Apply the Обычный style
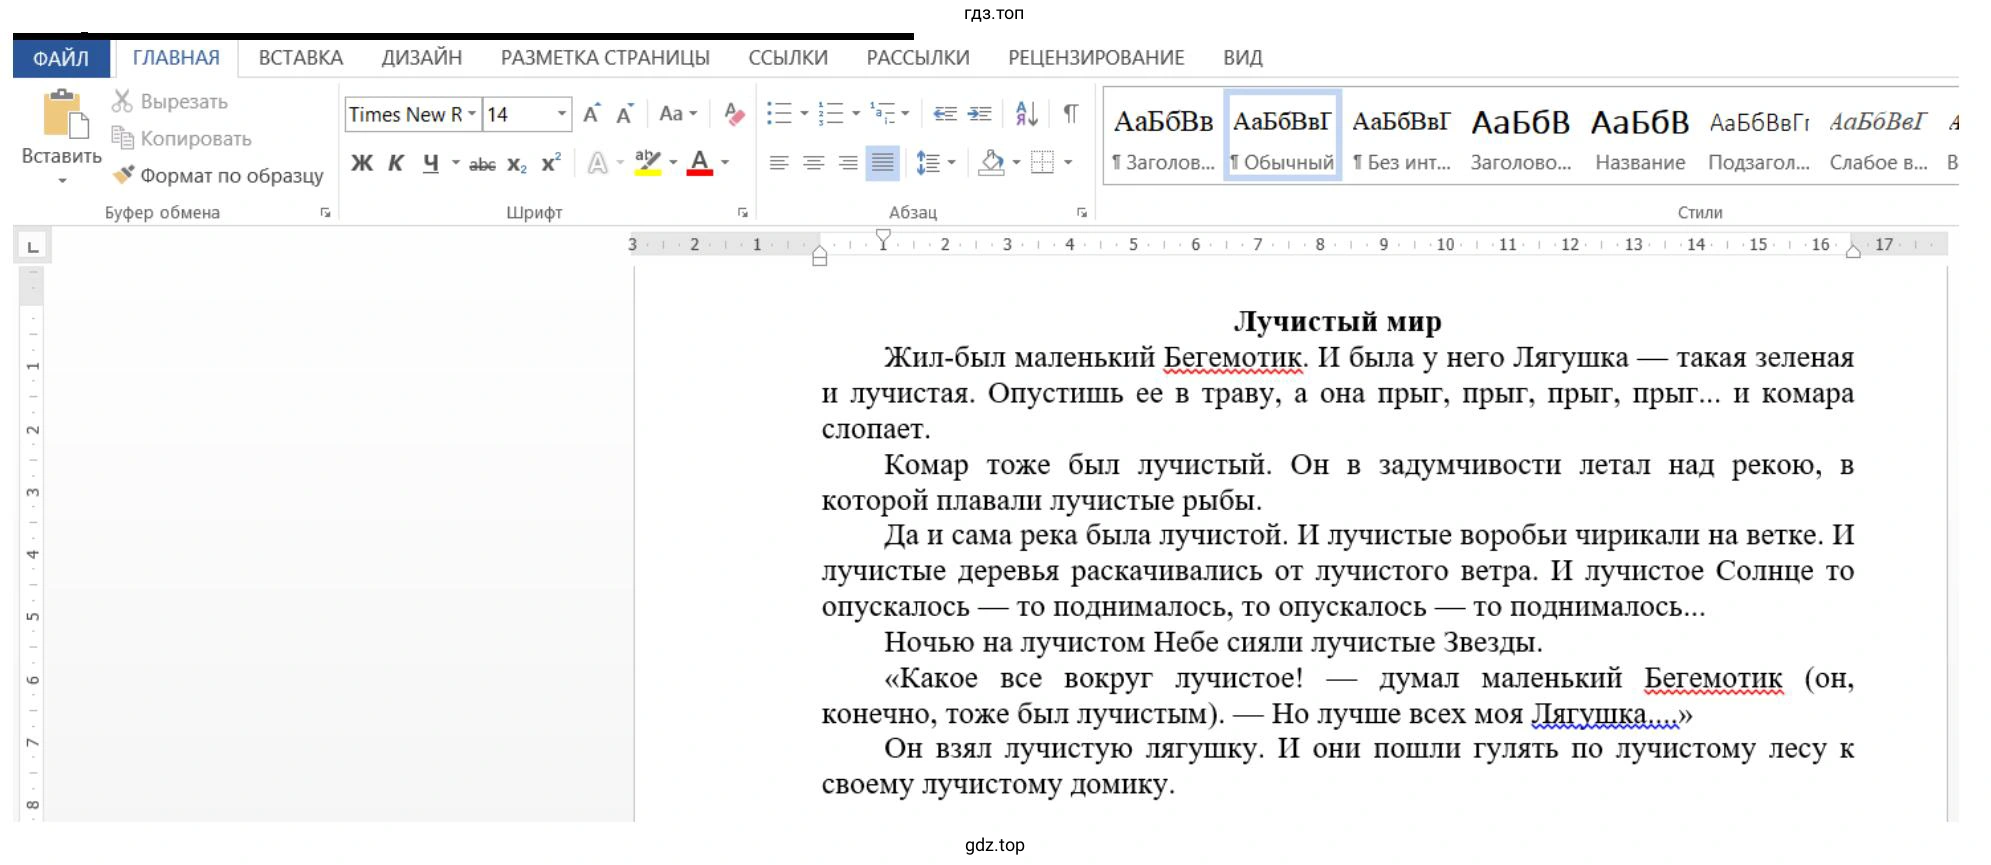The image size is (1991, 865). point(1282,135)
